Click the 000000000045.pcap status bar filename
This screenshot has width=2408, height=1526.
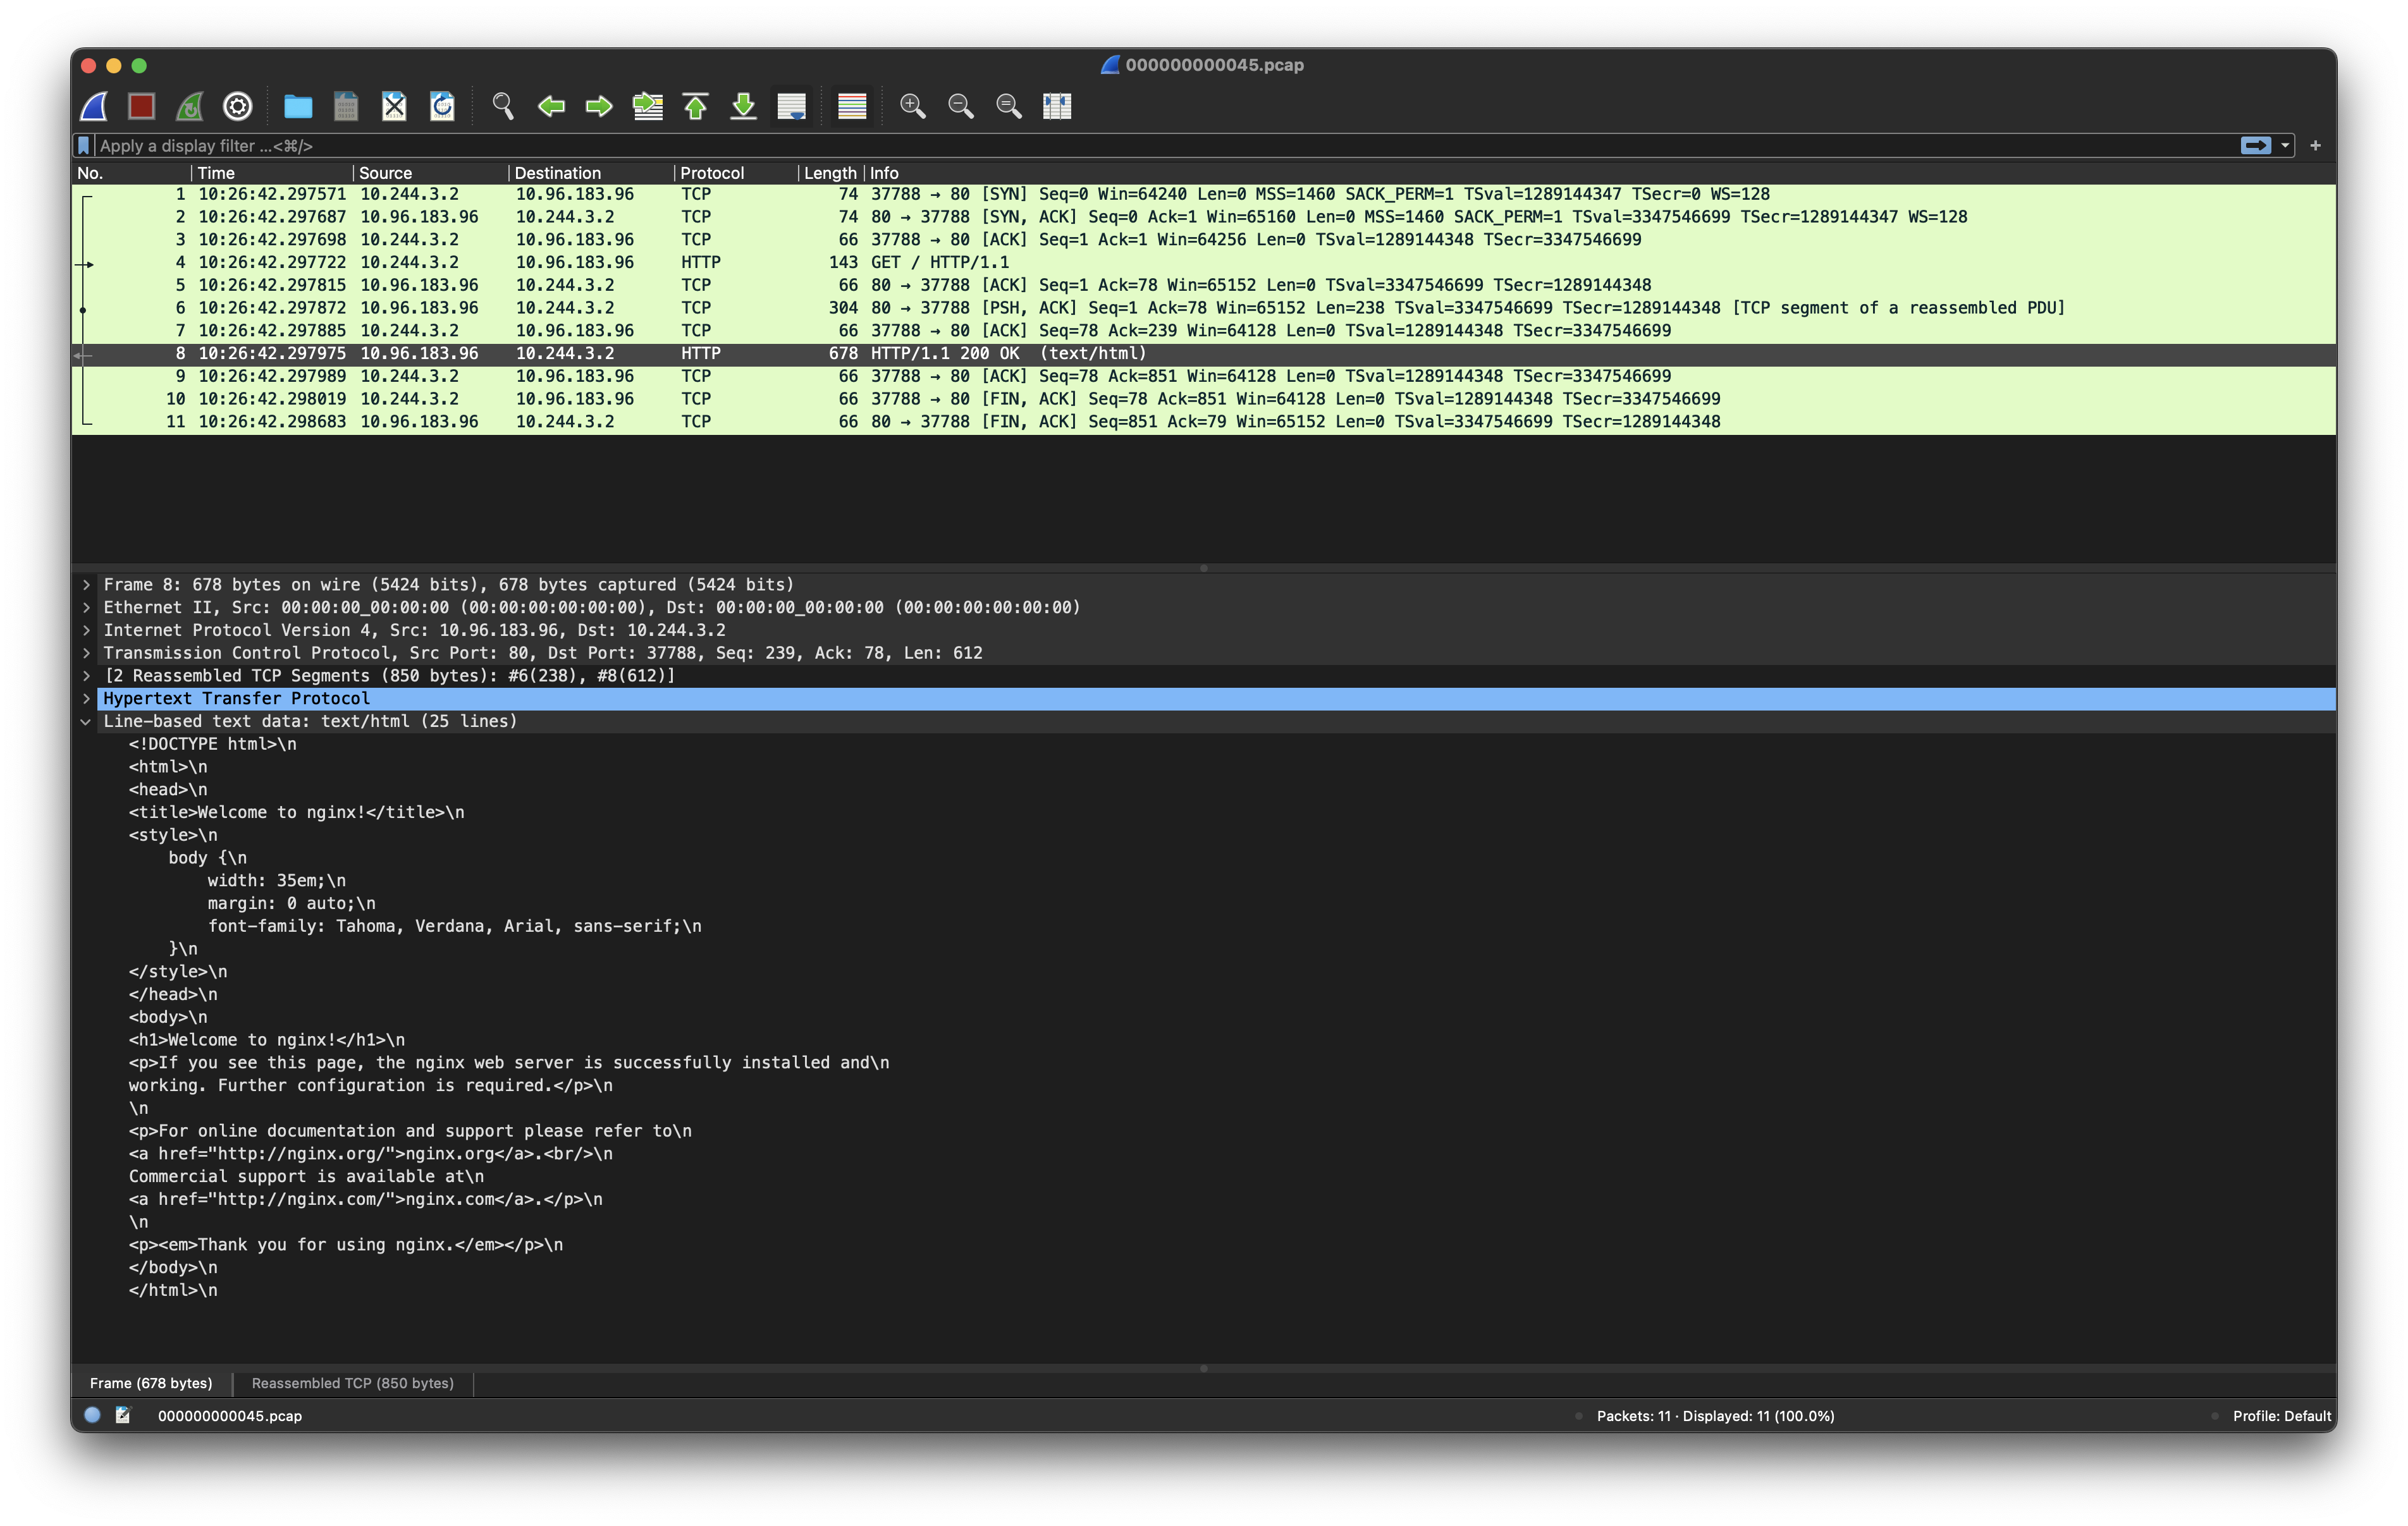pos(230,1416)
